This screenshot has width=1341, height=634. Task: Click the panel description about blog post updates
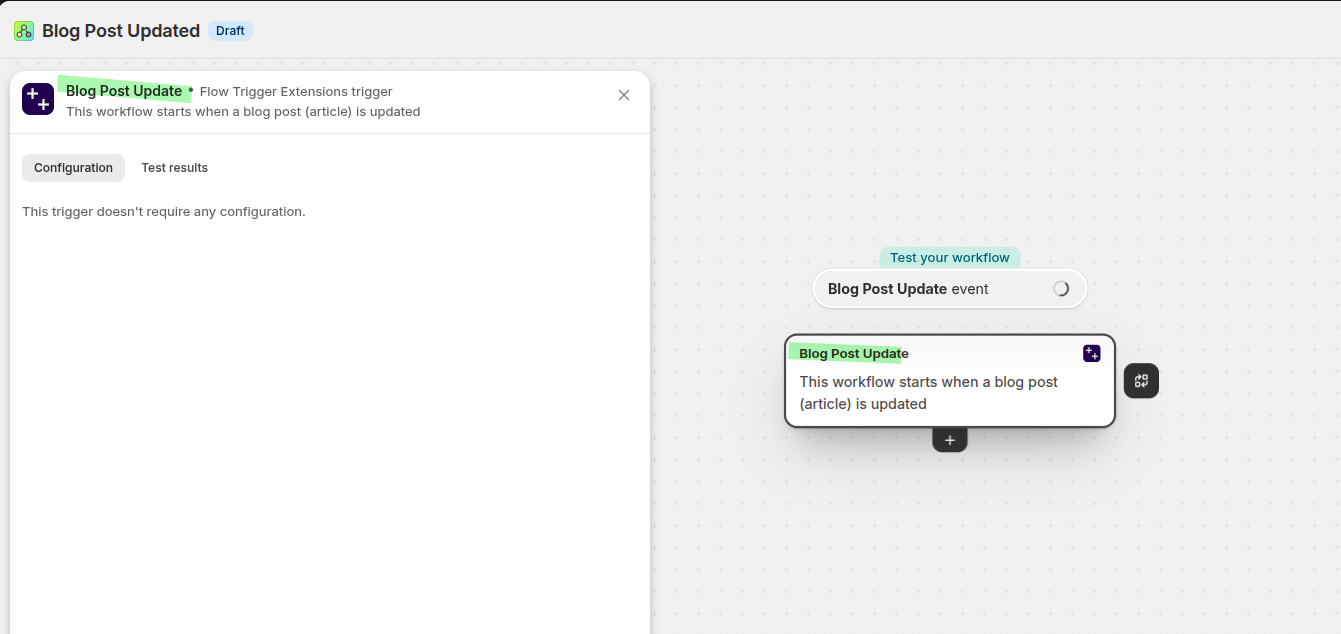tap(243, 112)
